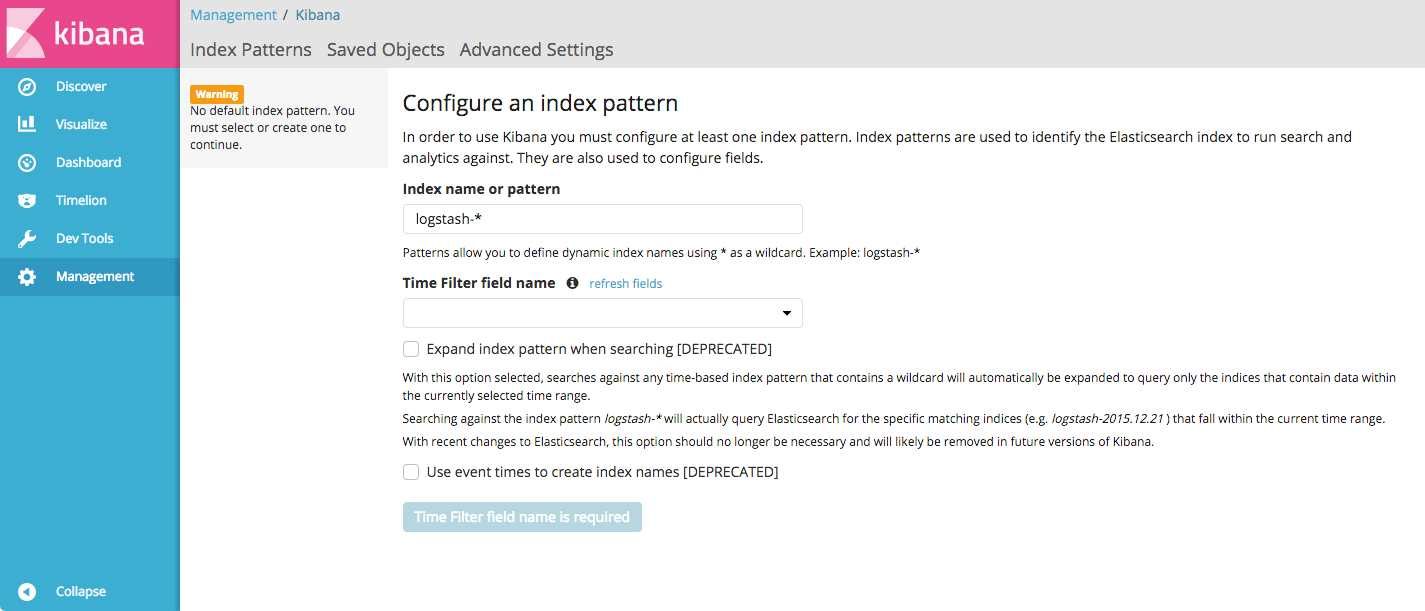
Task: Switch to the Saved Objects tab
Action: point(385,49)
